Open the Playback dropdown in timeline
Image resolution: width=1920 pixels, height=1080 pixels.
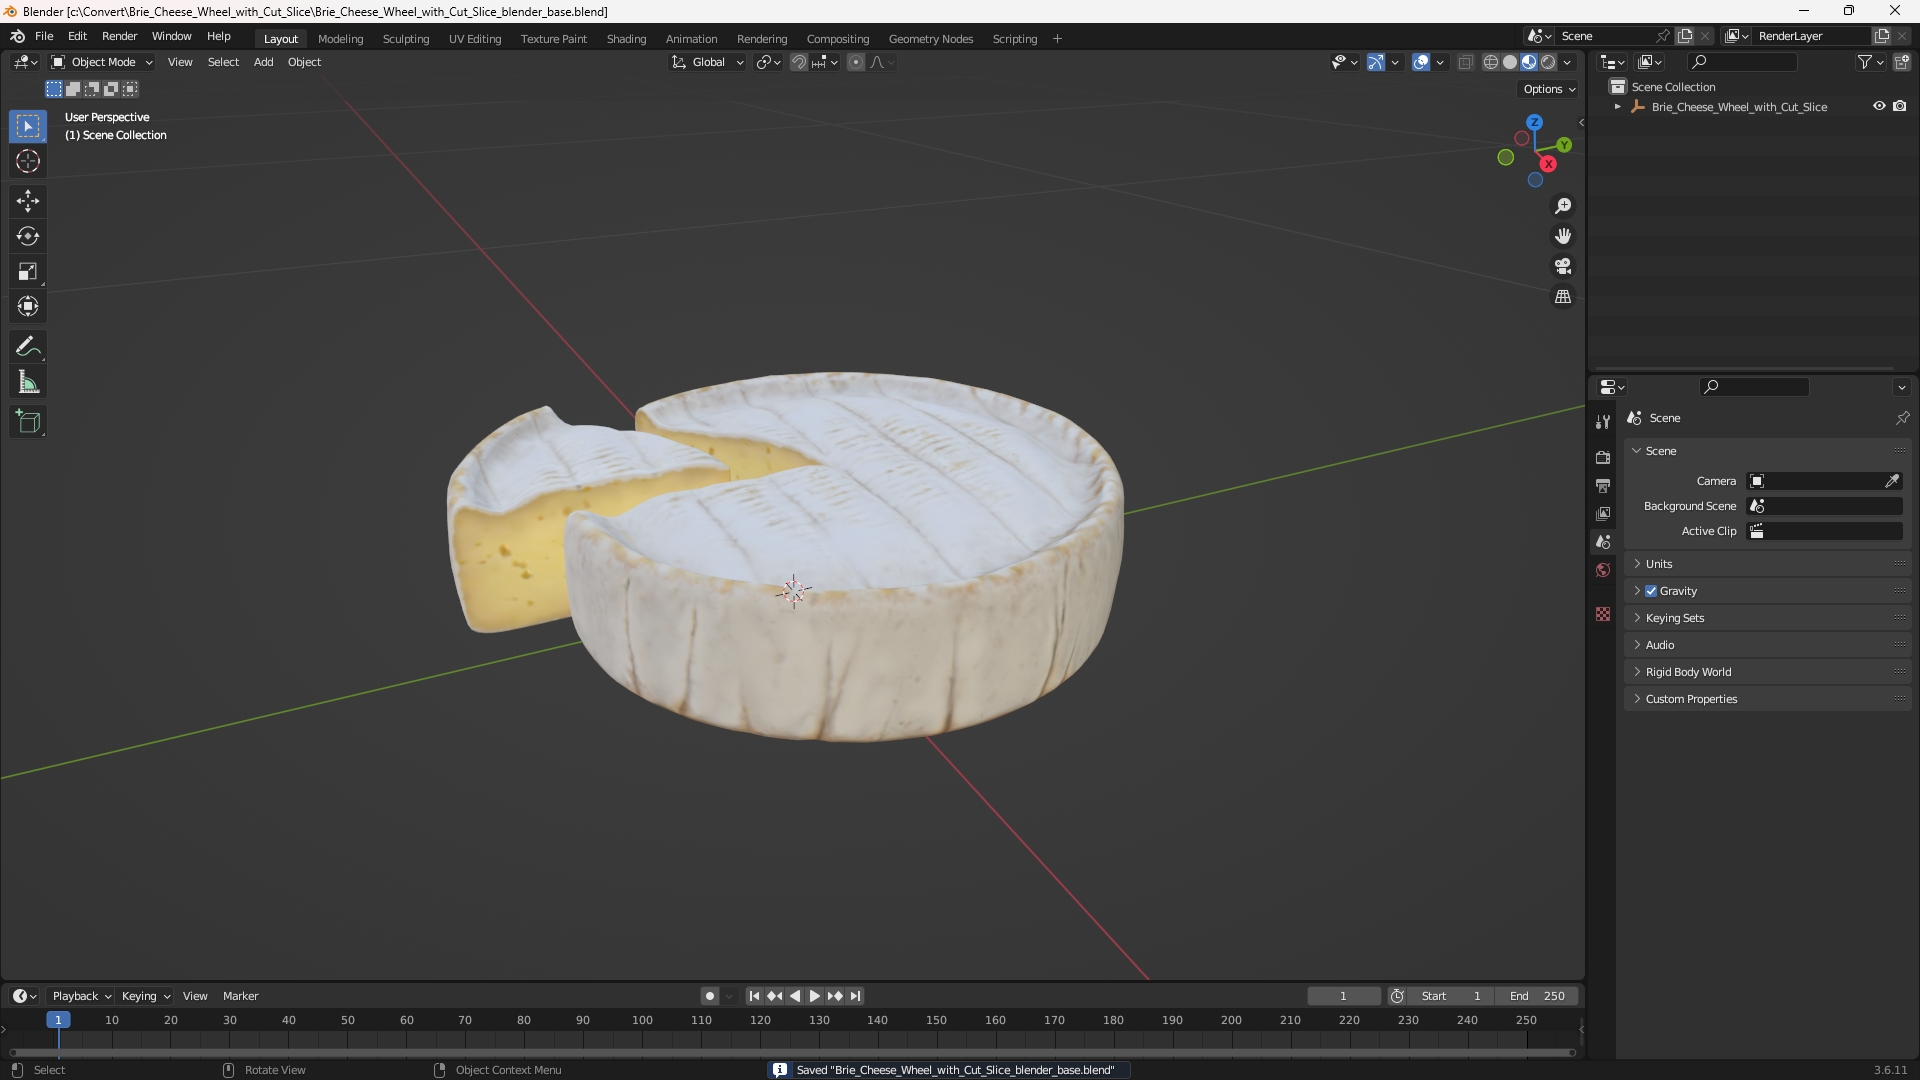pyautogui.click(x=81, y=996)
